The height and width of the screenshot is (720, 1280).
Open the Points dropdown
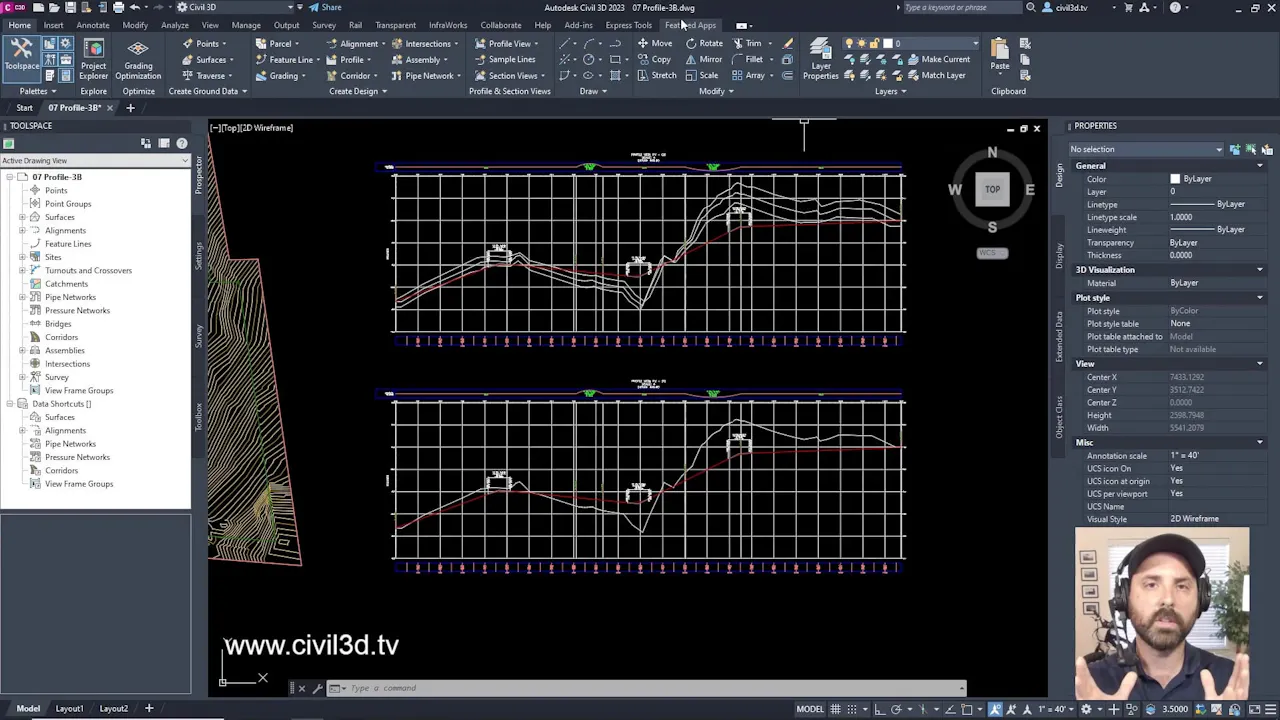point(207,43)
